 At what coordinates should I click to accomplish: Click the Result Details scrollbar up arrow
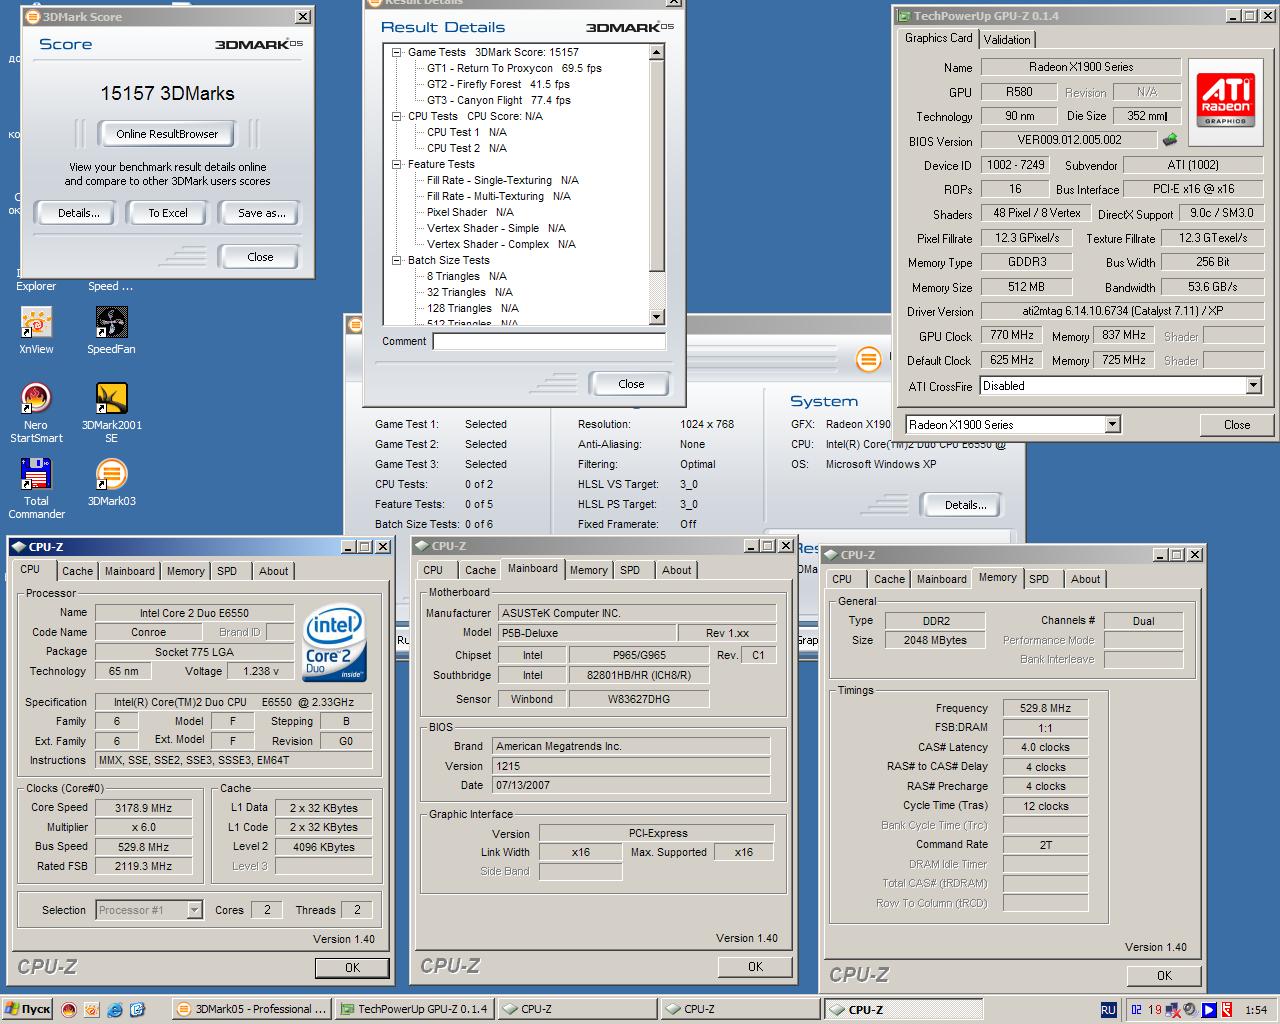click(657, 52)
